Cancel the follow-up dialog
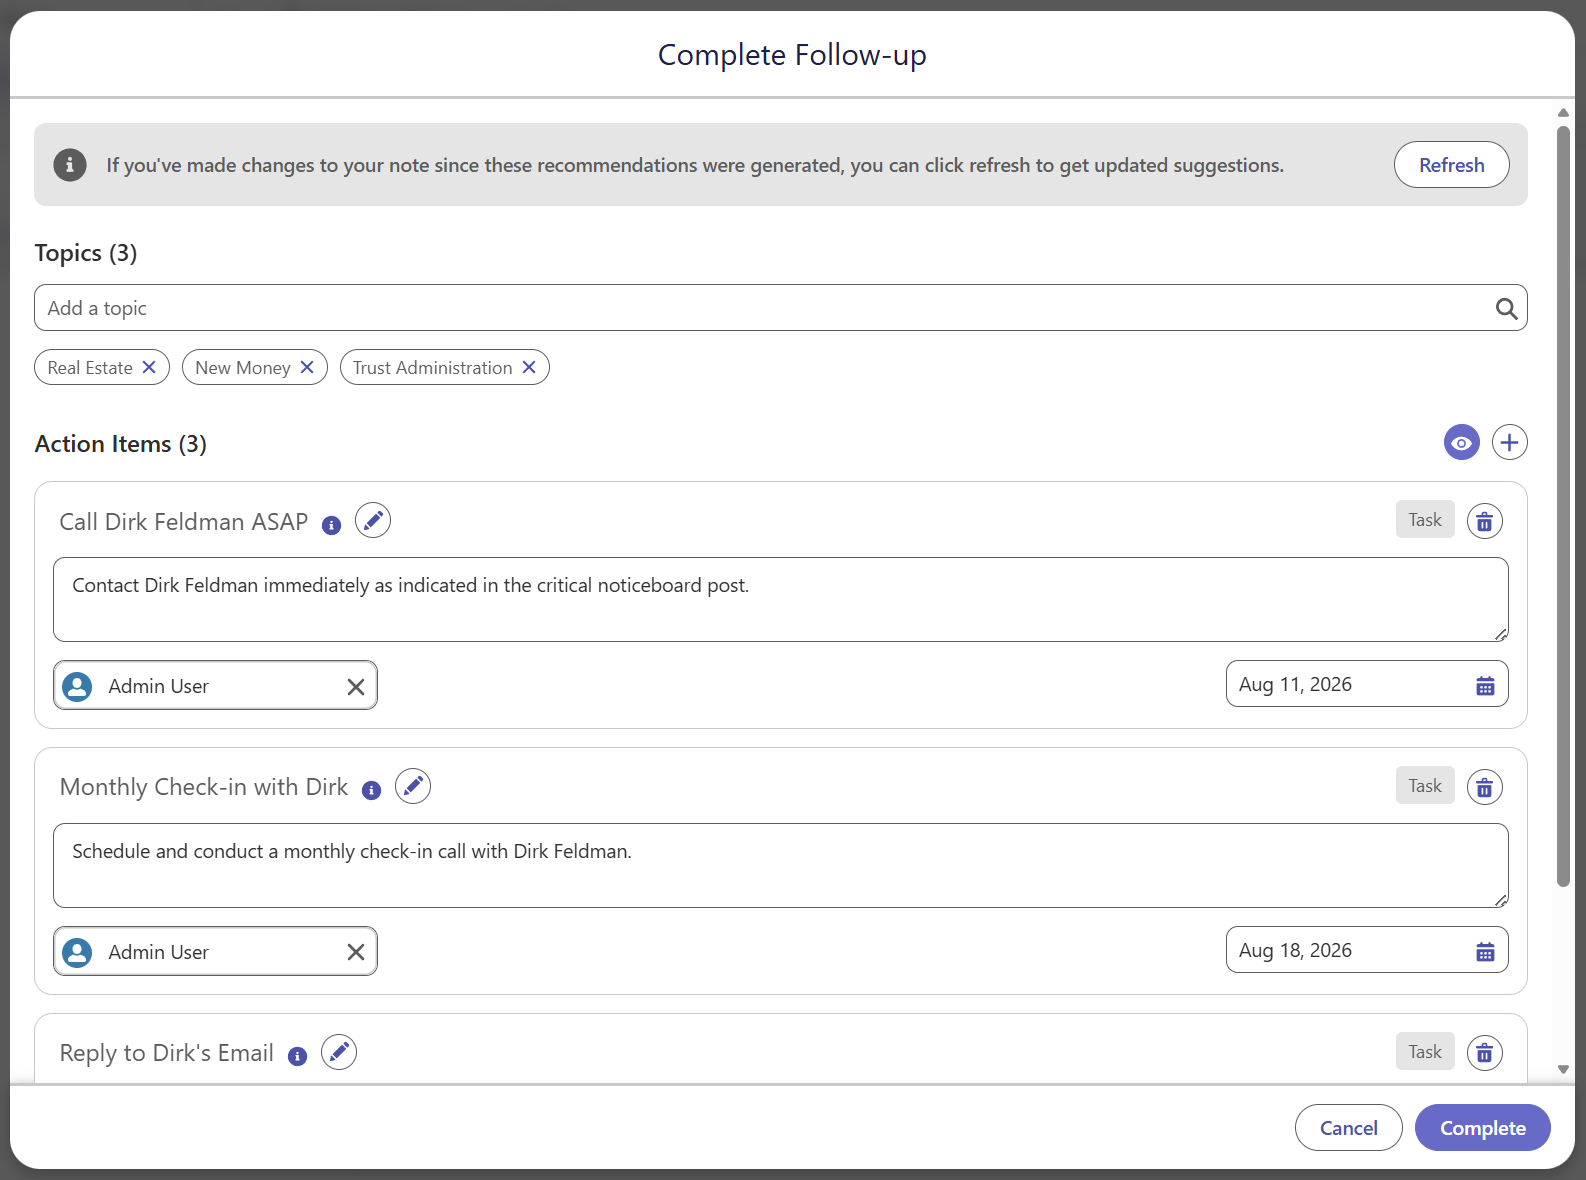The height and width of the screenshot is (1180, 1586). (x=1349, y=1128)
